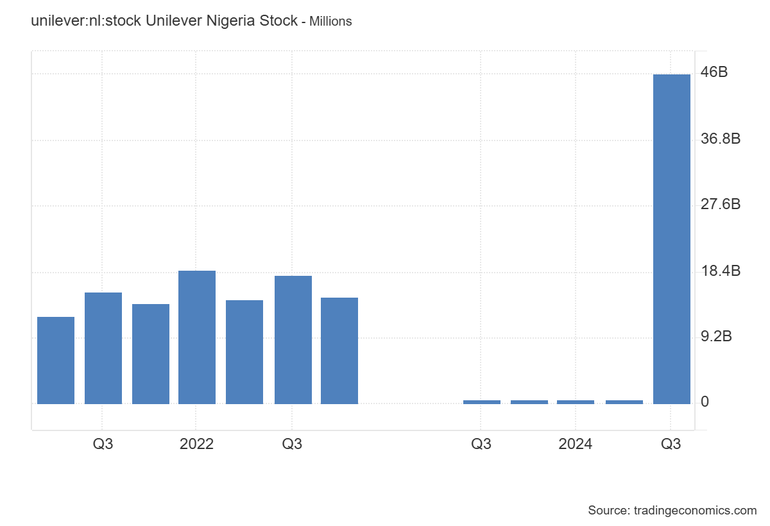The height and width of the screenshot is (526, 770).
Task: Select the leftmost bar in the chart
Action: point(56,360)
